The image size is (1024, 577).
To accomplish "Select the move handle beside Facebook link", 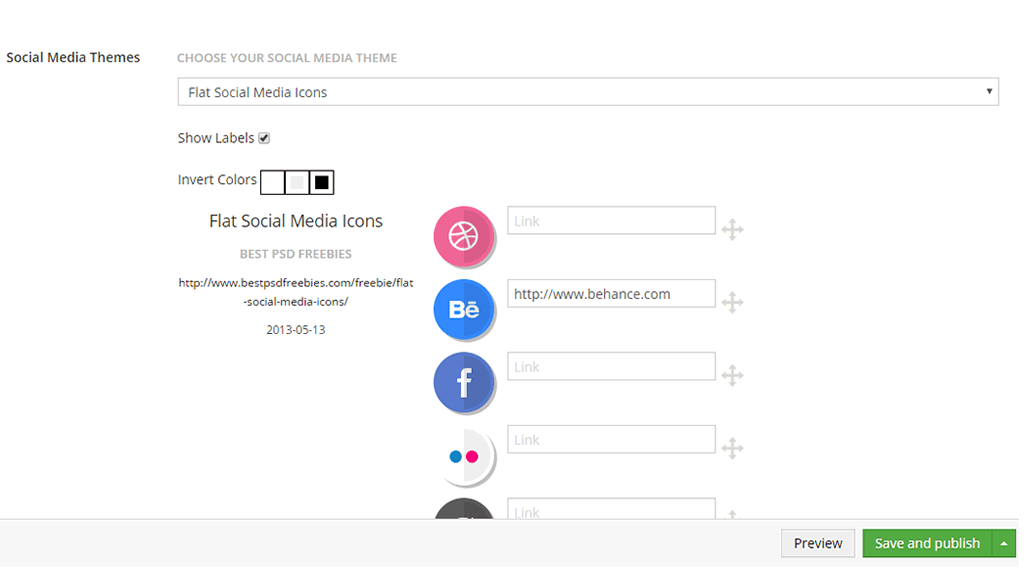I will click(x=732, y=376).
